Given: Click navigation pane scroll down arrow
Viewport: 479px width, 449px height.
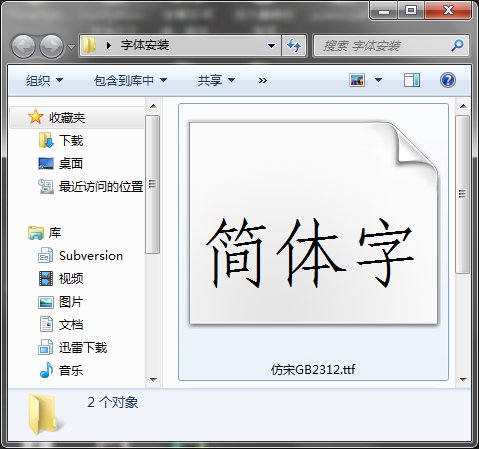Looking at the screenshot, I should tap(153, 380).
